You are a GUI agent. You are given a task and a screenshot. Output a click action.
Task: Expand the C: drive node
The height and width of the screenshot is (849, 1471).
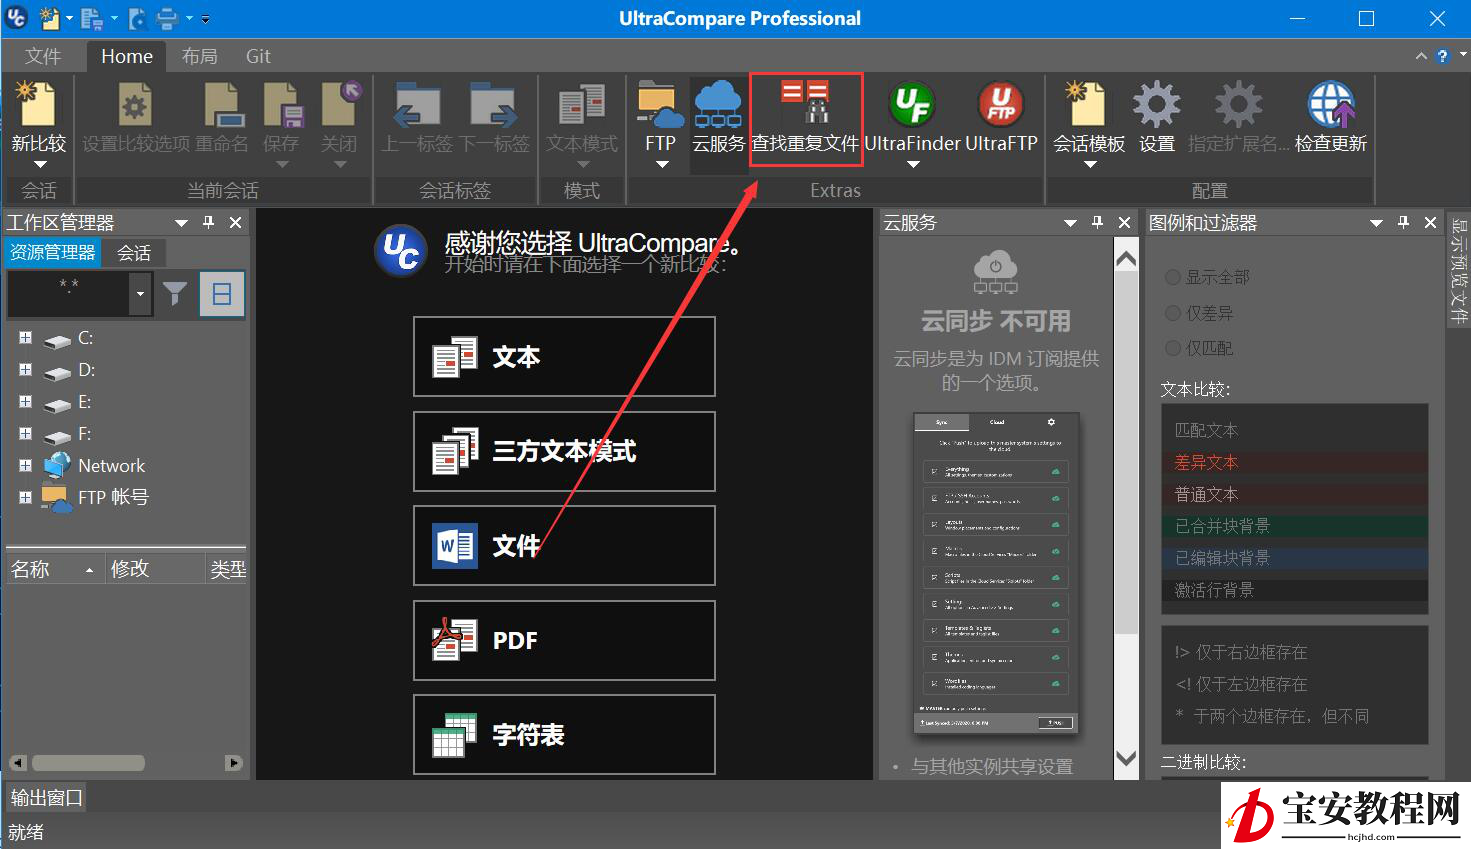point(25,338)
